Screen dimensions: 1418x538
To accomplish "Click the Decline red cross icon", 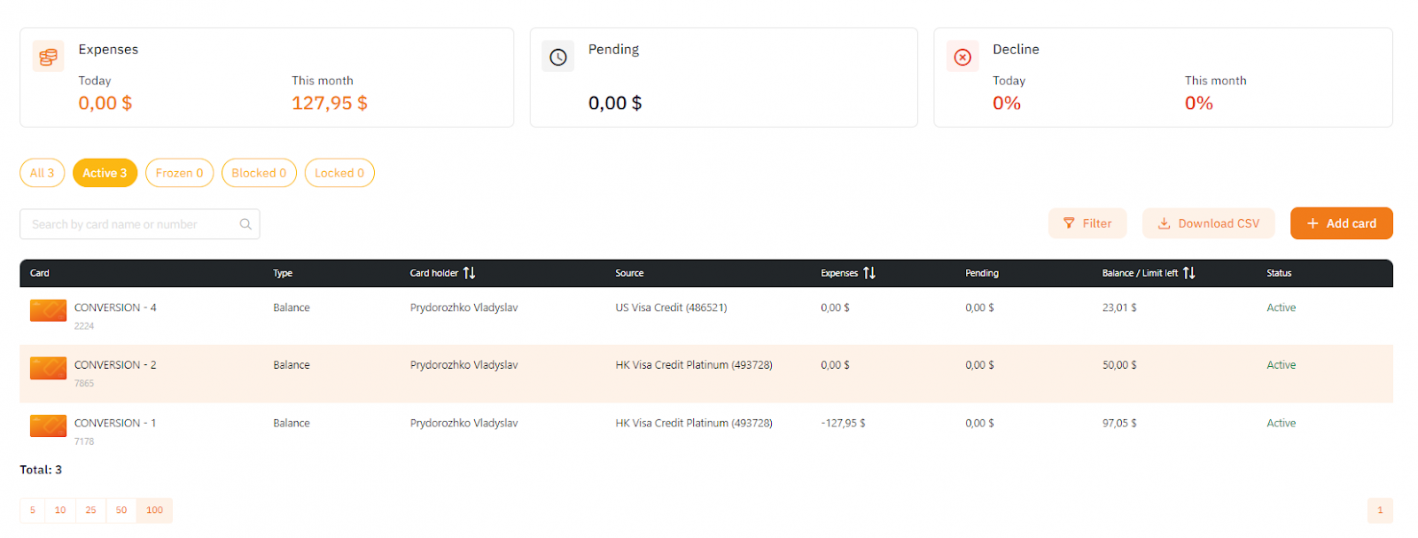I will (962, 56).
